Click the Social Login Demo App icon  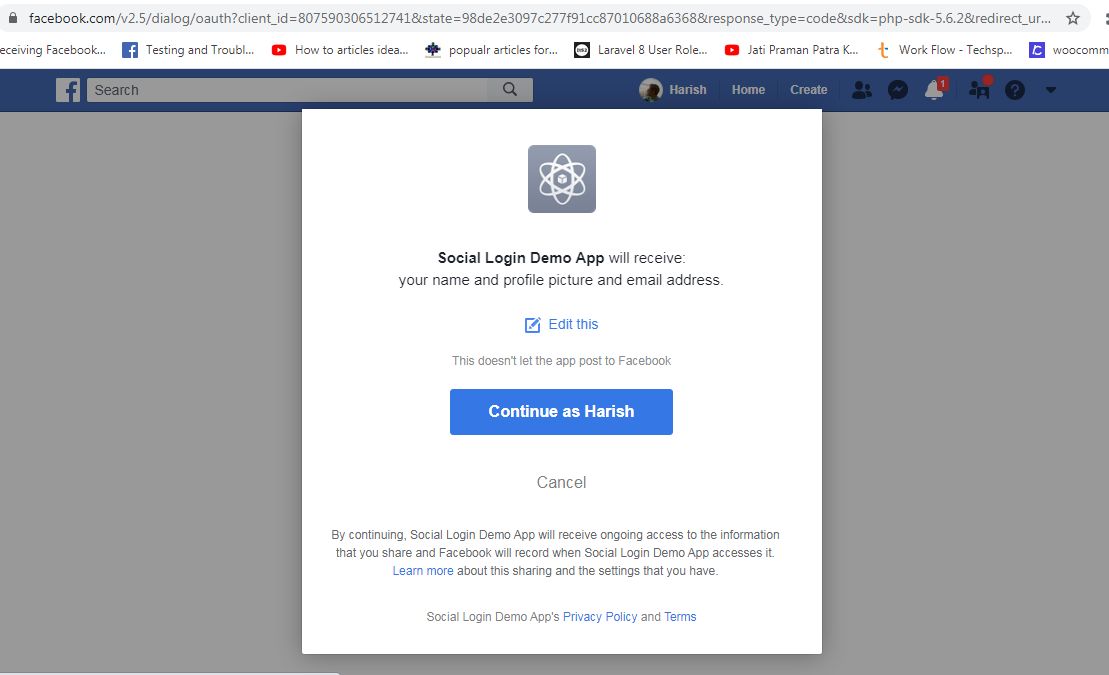pos(562,179)
